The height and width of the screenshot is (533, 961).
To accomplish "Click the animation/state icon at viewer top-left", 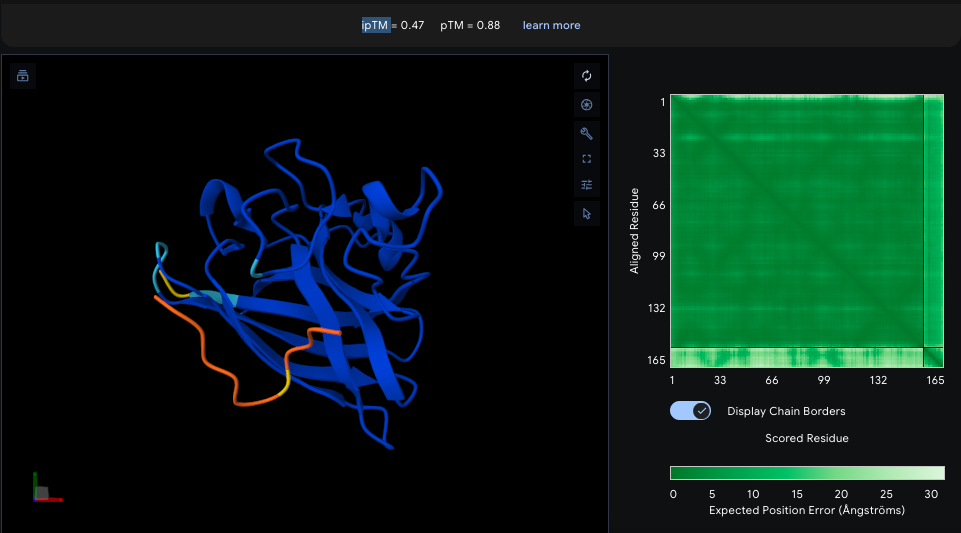I will [23, 76].
